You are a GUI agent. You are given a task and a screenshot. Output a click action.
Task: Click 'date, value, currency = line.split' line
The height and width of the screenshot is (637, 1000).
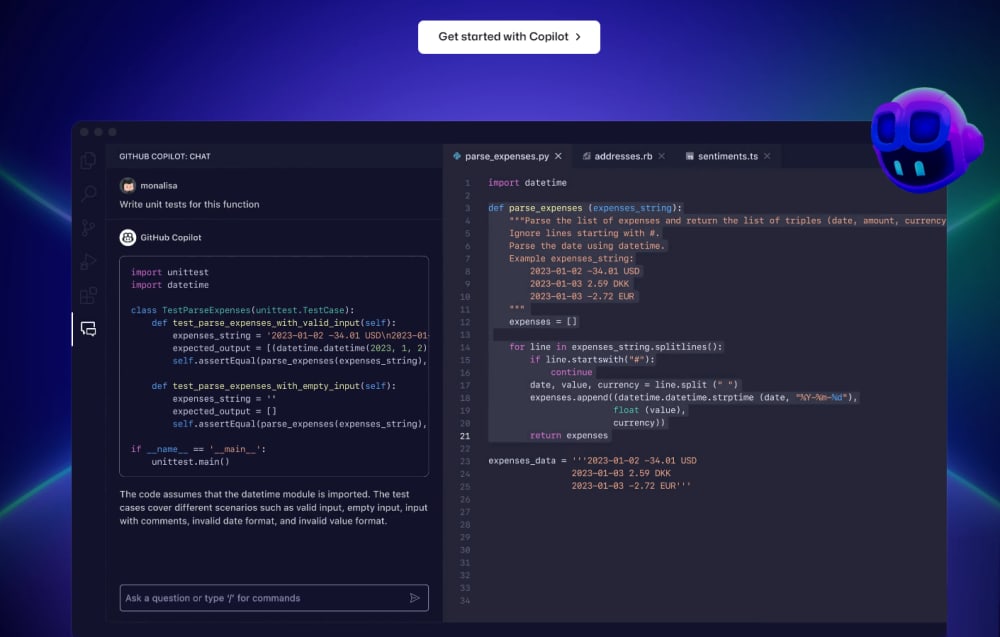click(x=634, y=384)
